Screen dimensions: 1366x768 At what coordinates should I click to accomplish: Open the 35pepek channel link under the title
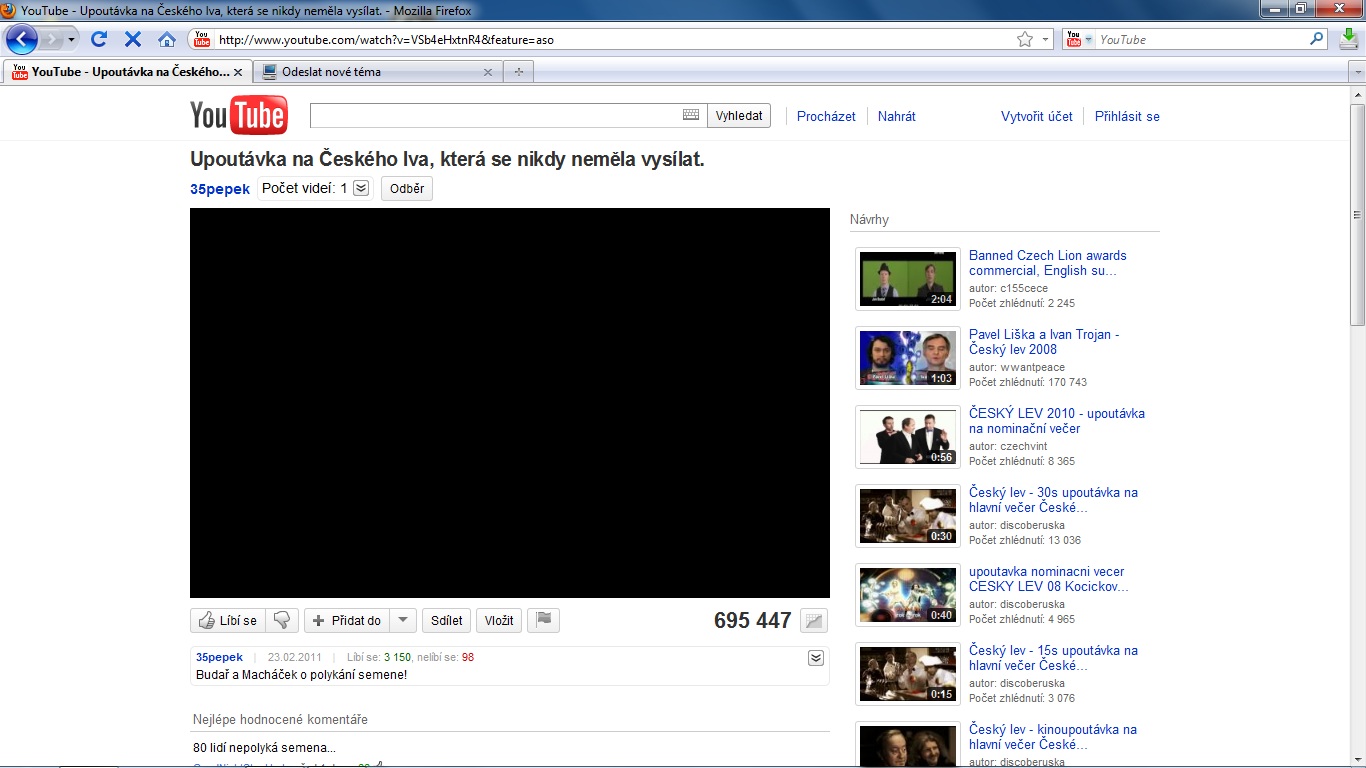click(220, 189)
